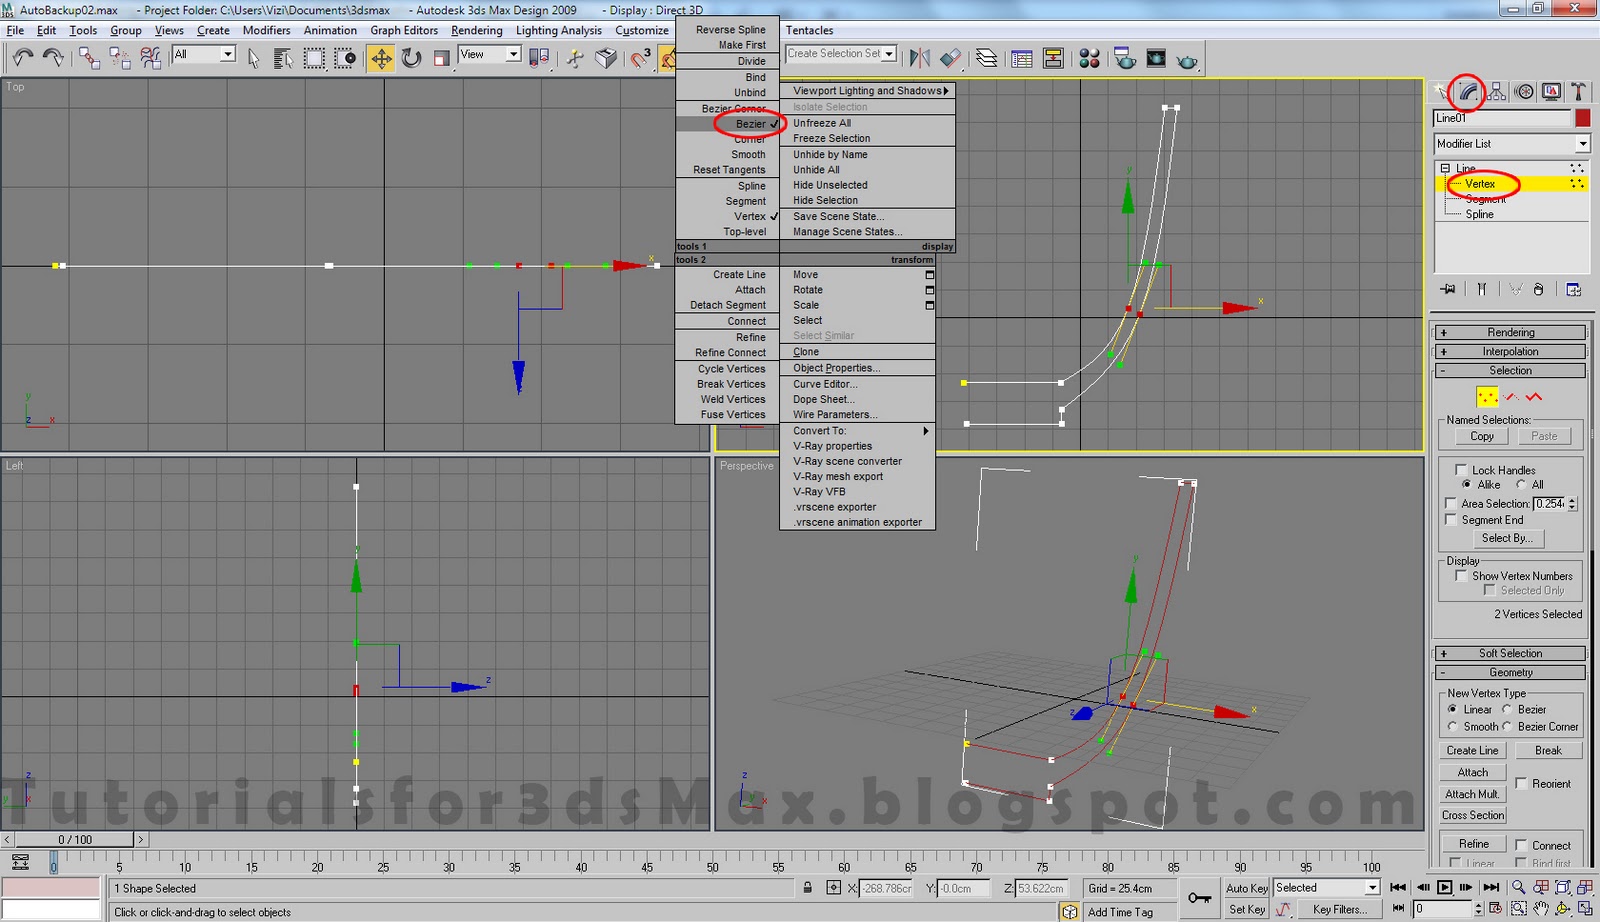Expand the Soft Selection rollout

[1510, 653]
